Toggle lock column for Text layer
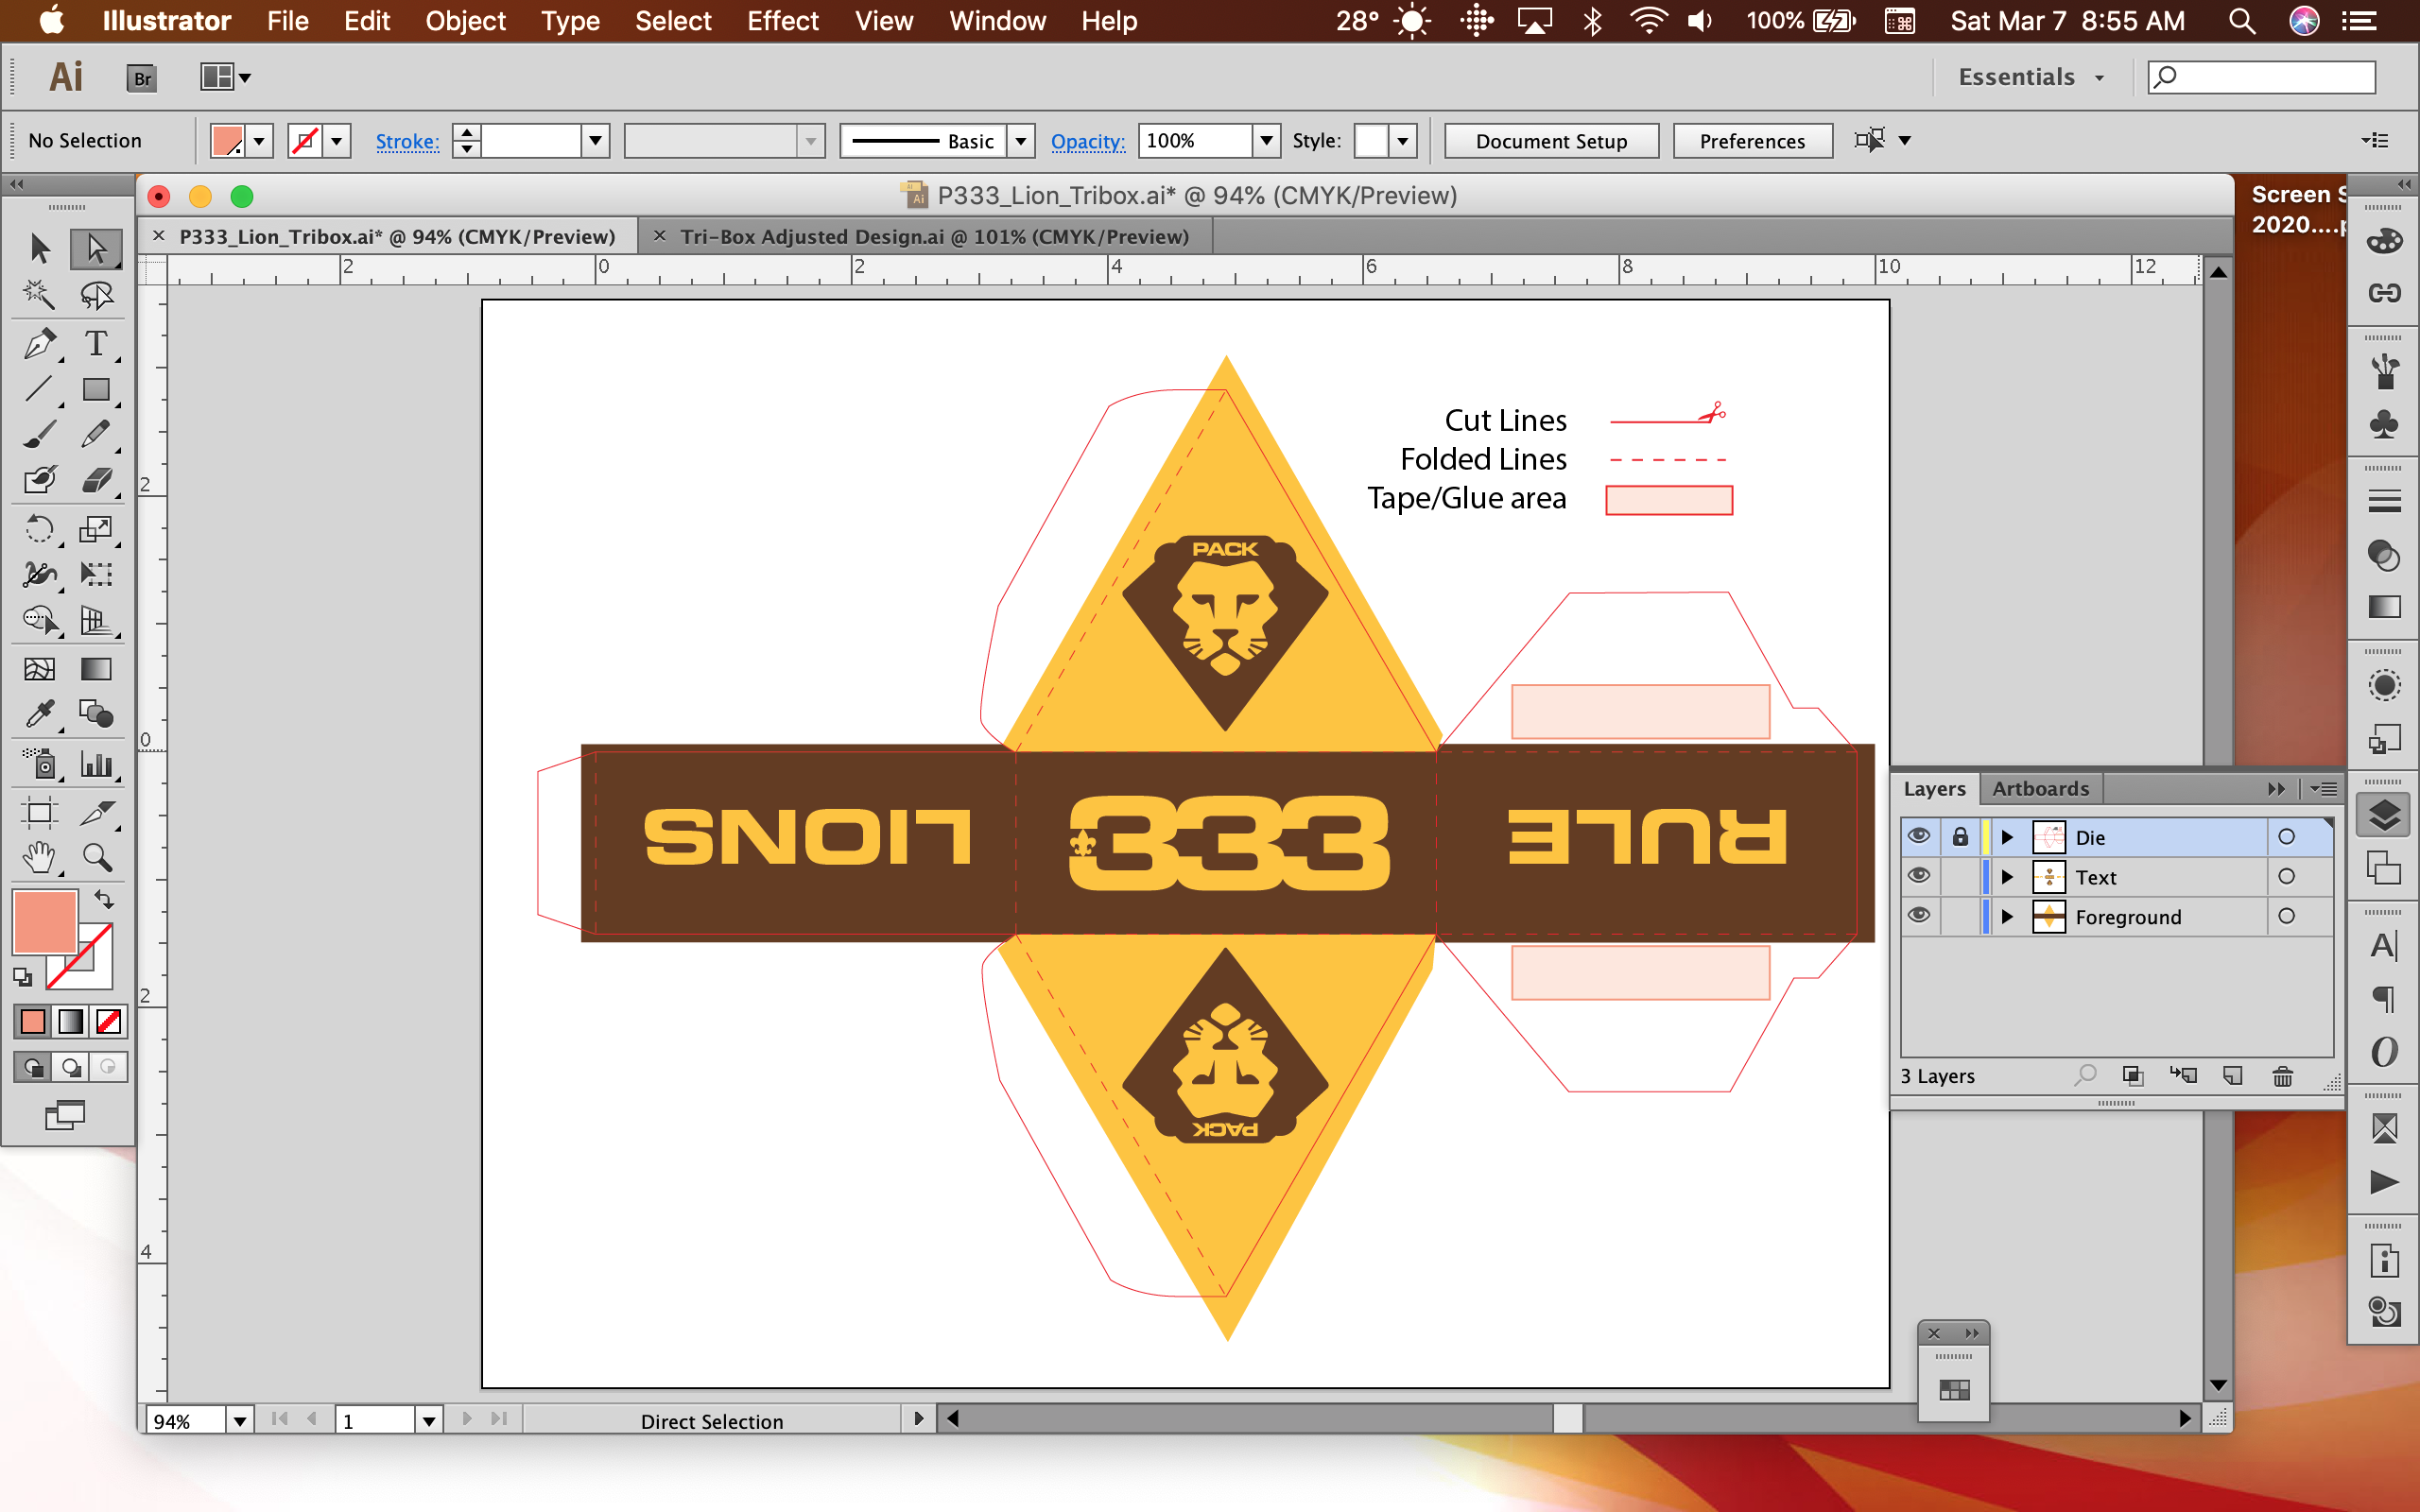 point(1960,877)
